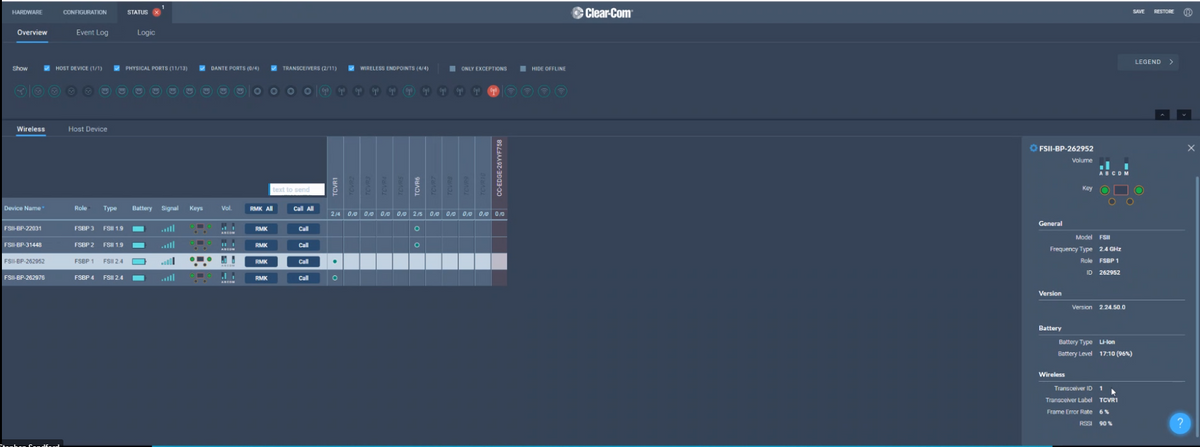This screenshot has height=447, width=1200.
Task: Click TCVR1 connection dot for FSII-BP-262952
Action: click(x=335, y=261)
